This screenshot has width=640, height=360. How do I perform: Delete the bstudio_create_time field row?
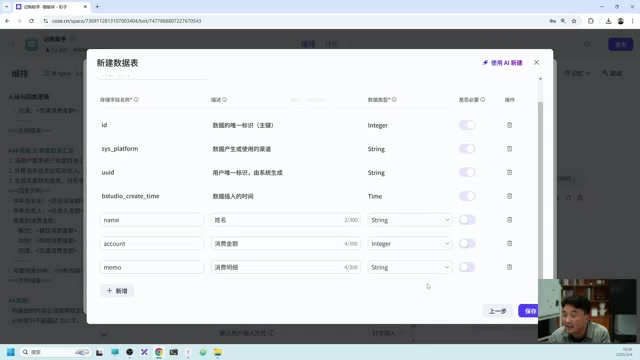(509, 196)
